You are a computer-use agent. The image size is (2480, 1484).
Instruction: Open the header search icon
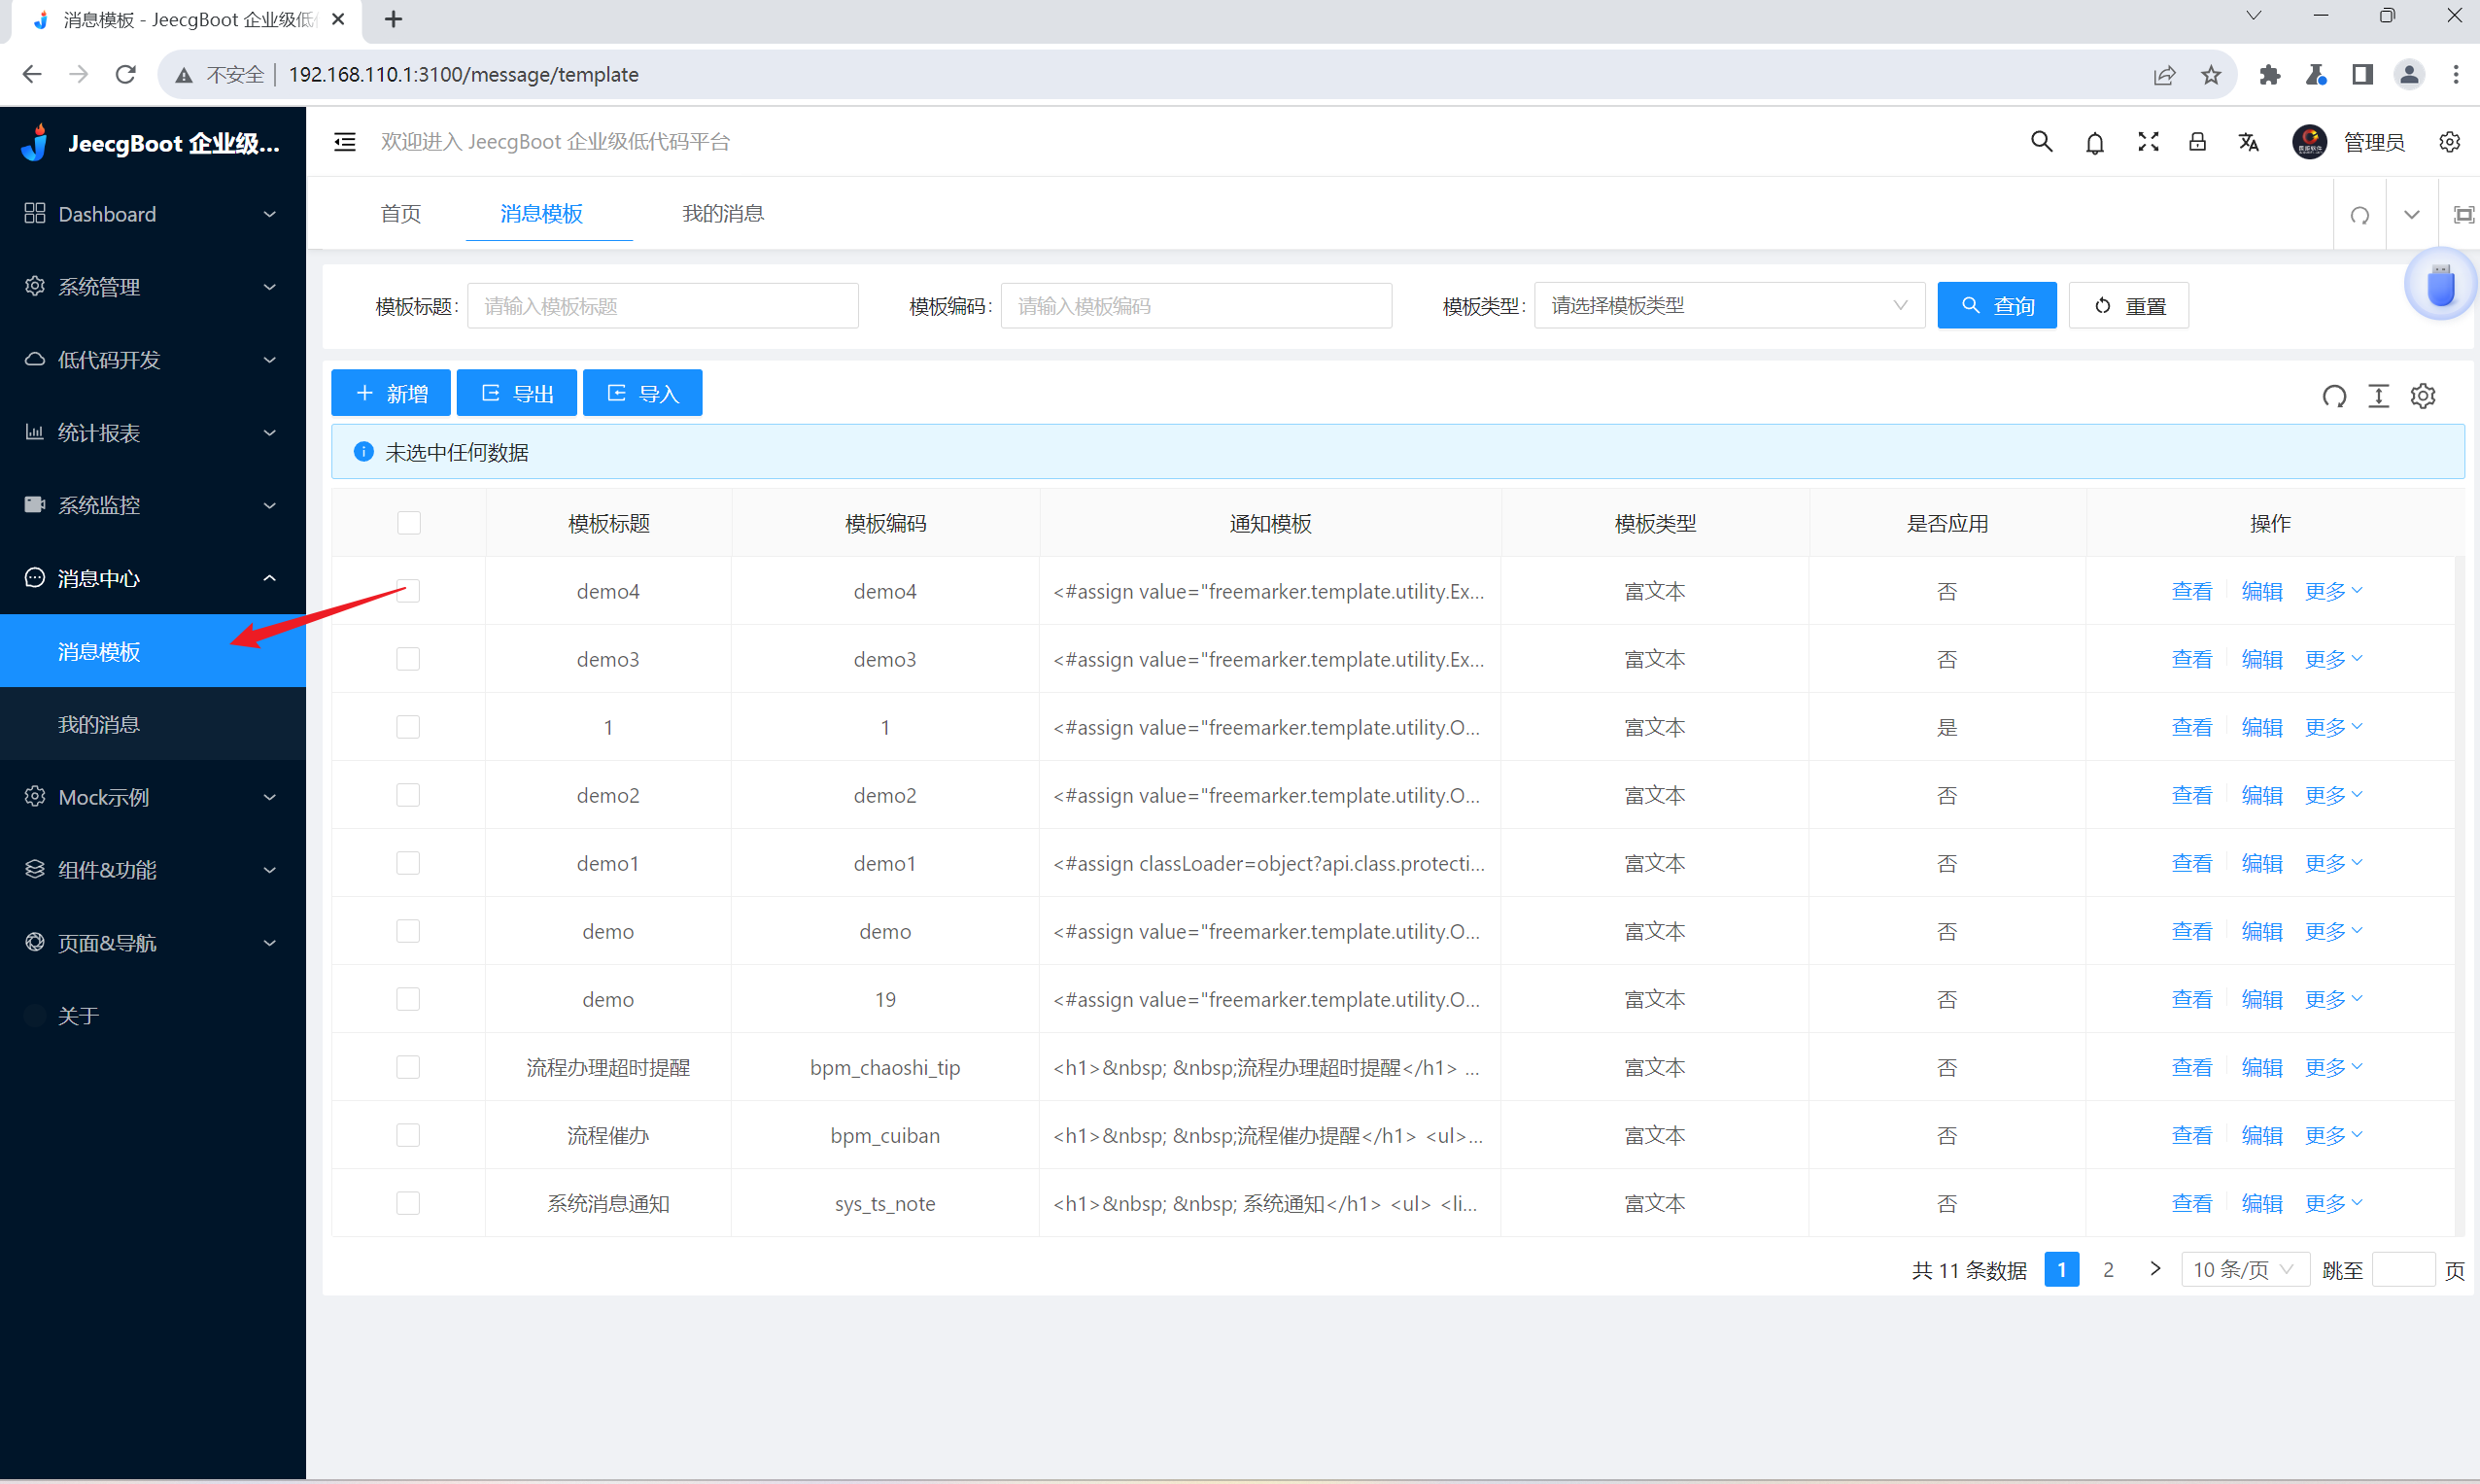pos(2041,142)
